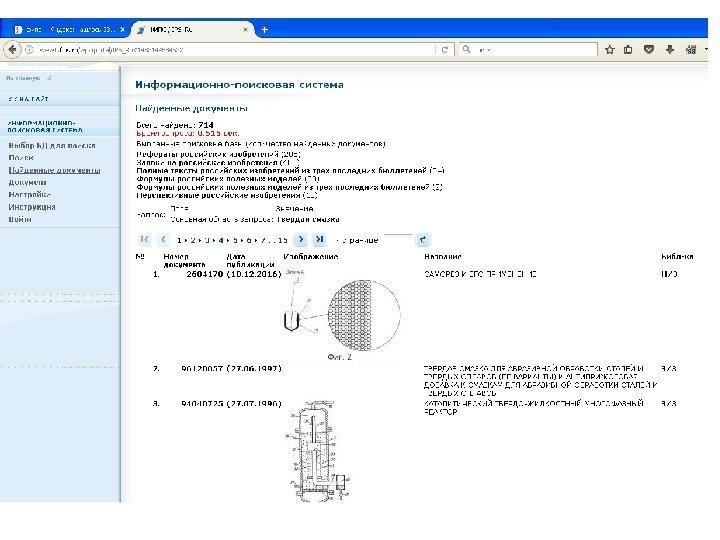The height and width of the screenshot is (540, 720).
Task: Open the bookmarks list icon next to the star
Action: click(628, 50)
